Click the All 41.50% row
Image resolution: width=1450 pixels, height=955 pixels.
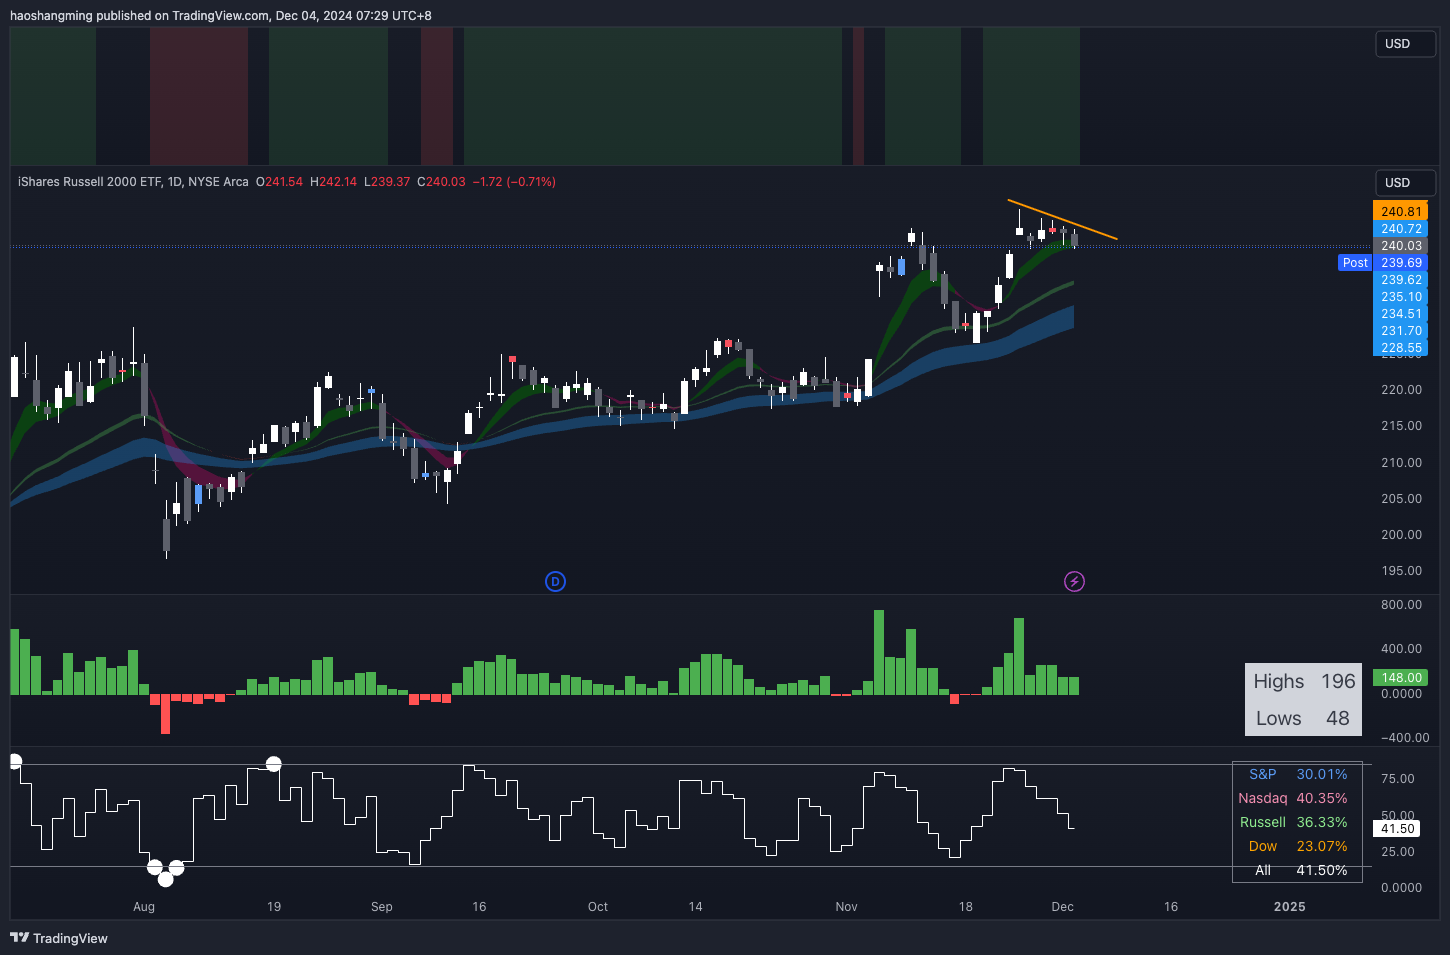pyautogui.click(x=1297, y=870)
